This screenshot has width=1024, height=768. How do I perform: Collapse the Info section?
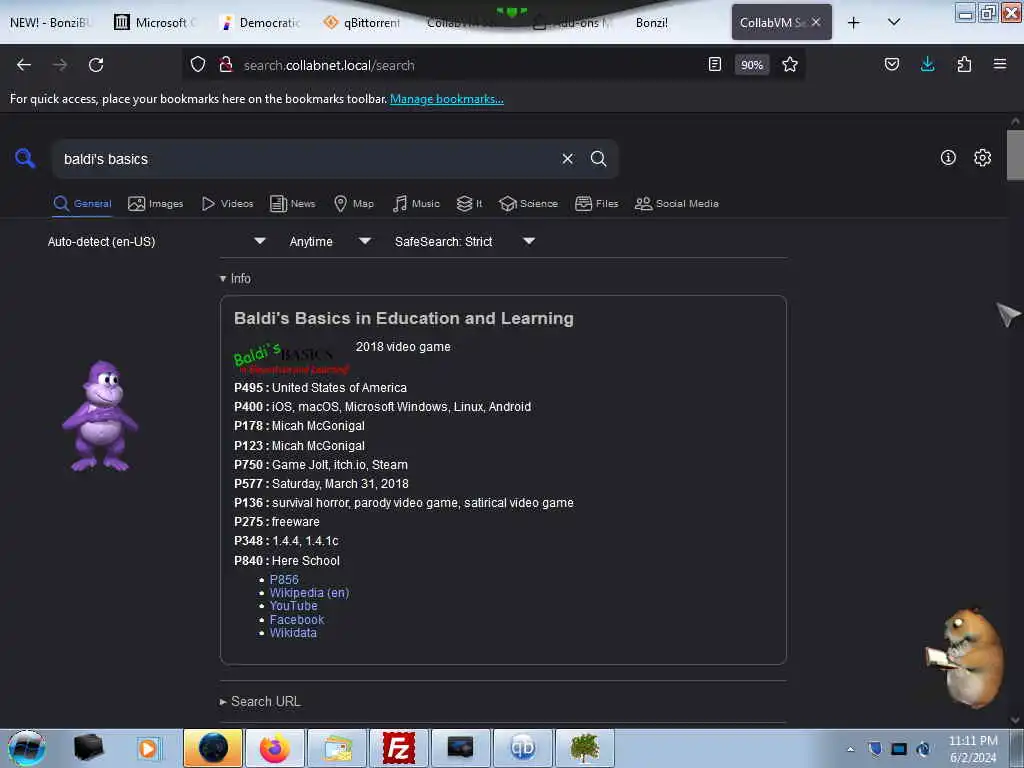point(235,279)
